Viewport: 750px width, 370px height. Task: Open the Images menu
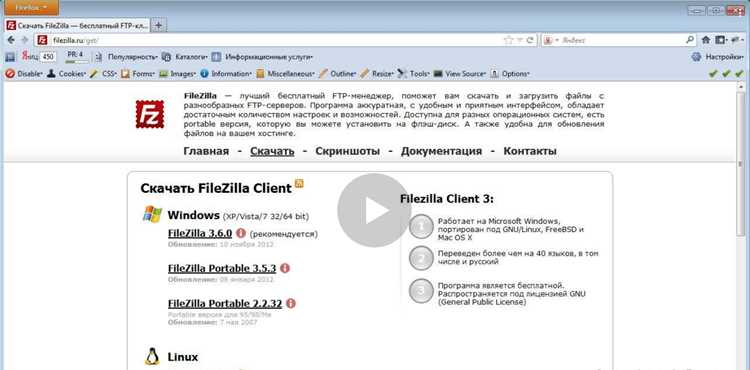coord(183,74)
